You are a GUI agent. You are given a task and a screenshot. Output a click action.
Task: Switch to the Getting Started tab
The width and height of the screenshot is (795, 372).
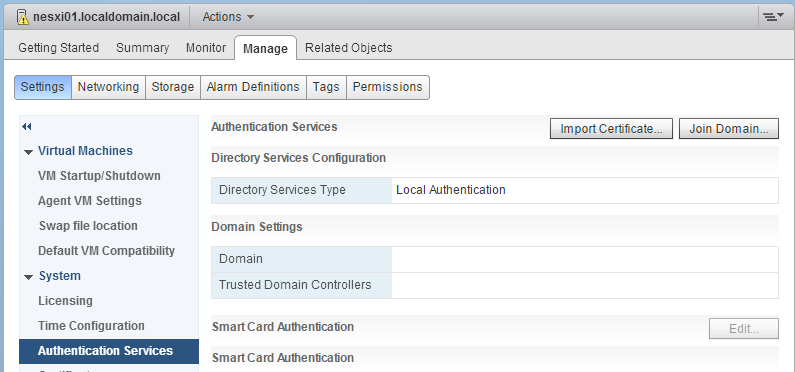pos(58,48)
